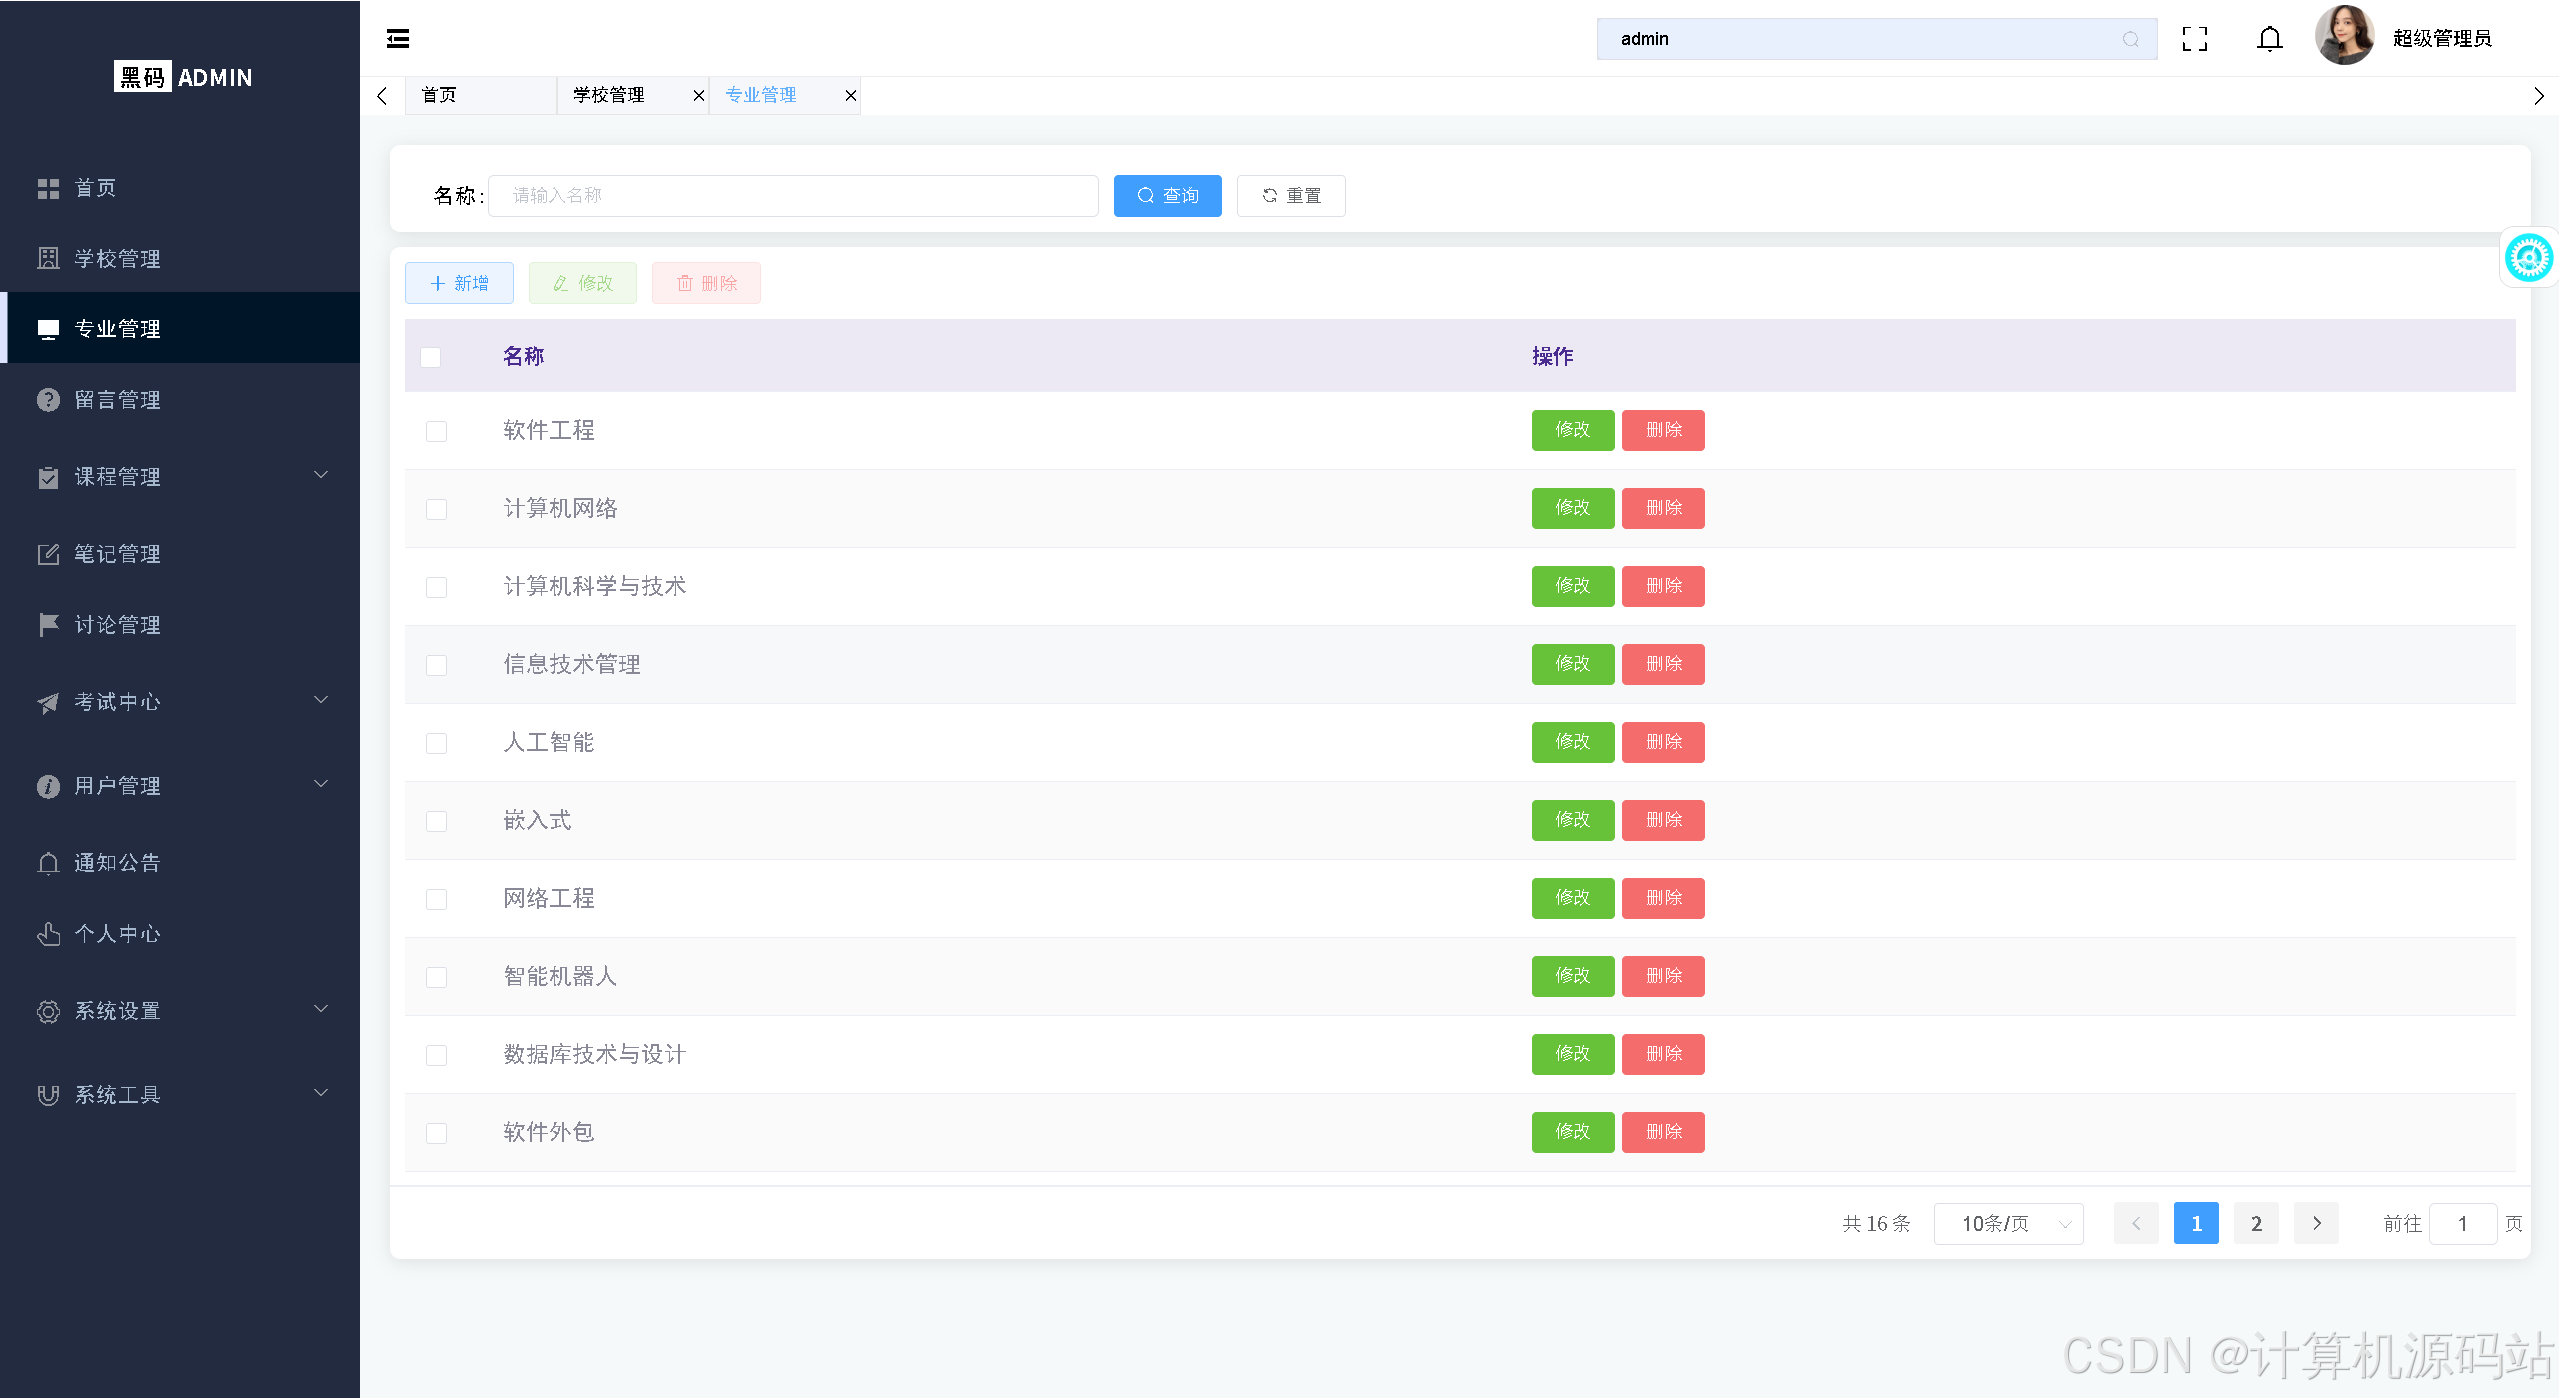Click search magnifier in admin box

[x=2130, y=39]
